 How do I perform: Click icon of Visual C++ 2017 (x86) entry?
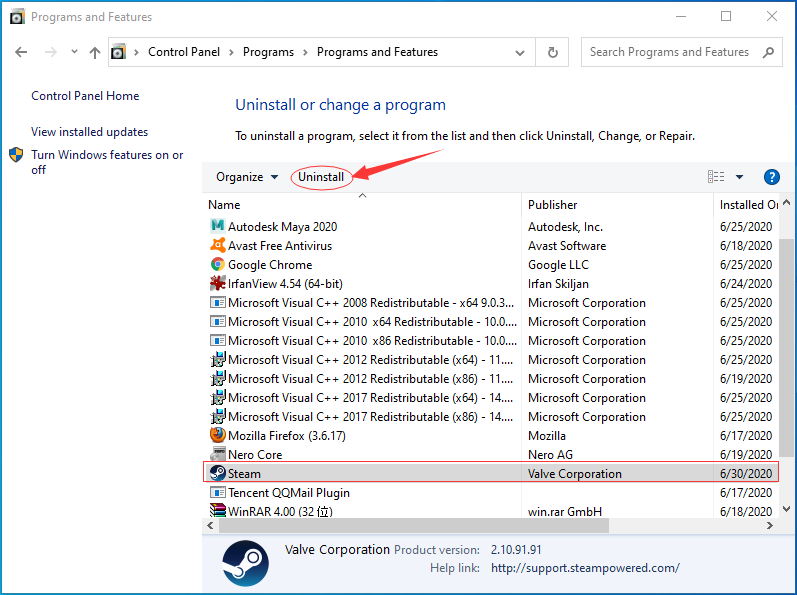click(218, 416)
